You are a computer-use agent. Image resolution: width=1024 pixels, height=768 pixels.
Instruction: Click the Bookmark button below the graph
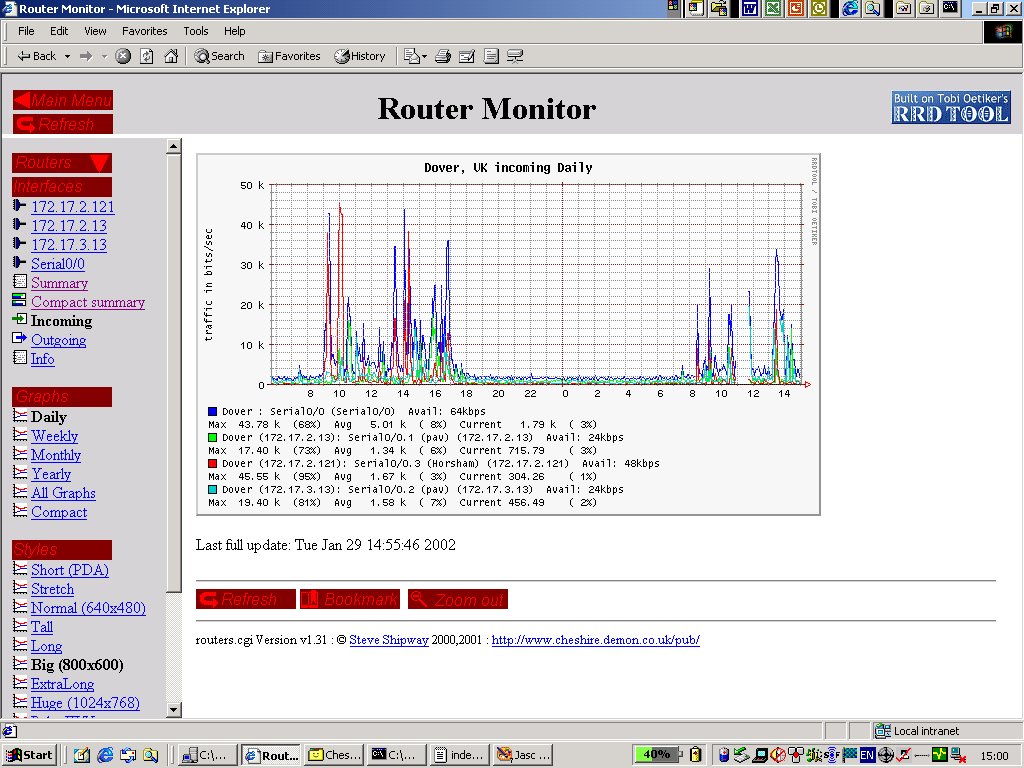(x=349, y=599)
